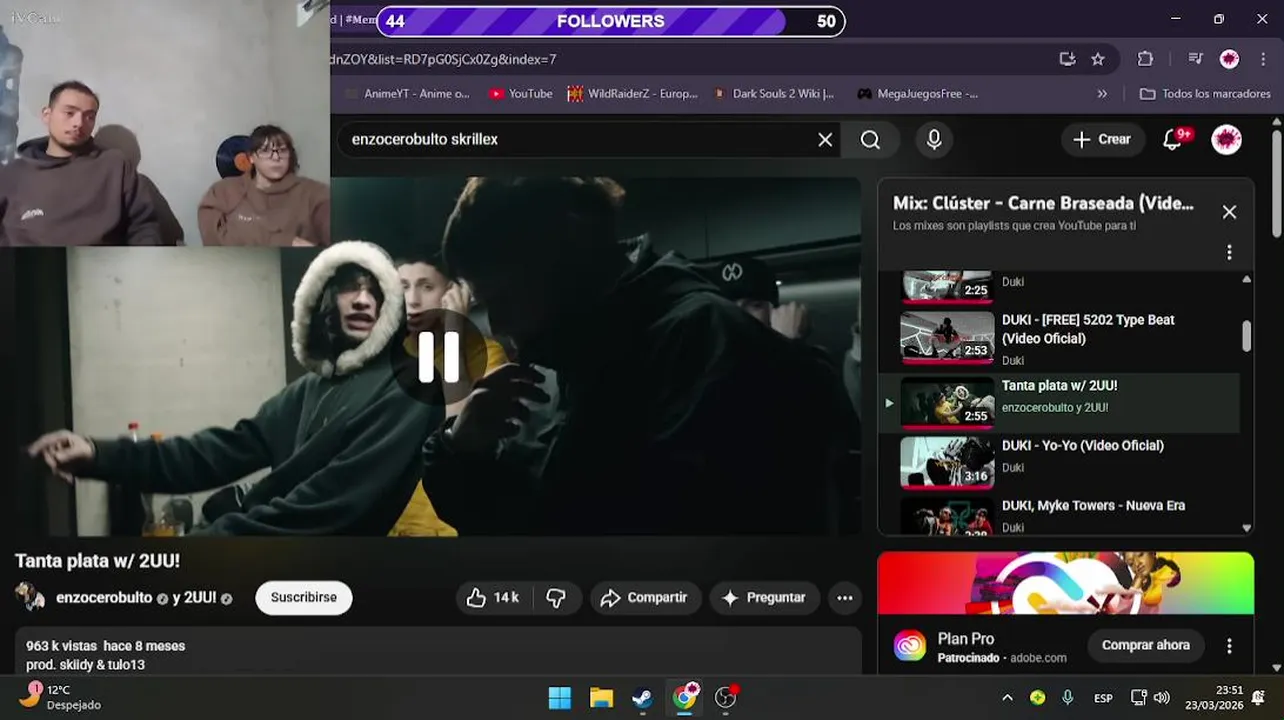Expand the hidden bookmarks chevron
Viewport: 1284px width, 720px height.
(x=1102, y=94)
